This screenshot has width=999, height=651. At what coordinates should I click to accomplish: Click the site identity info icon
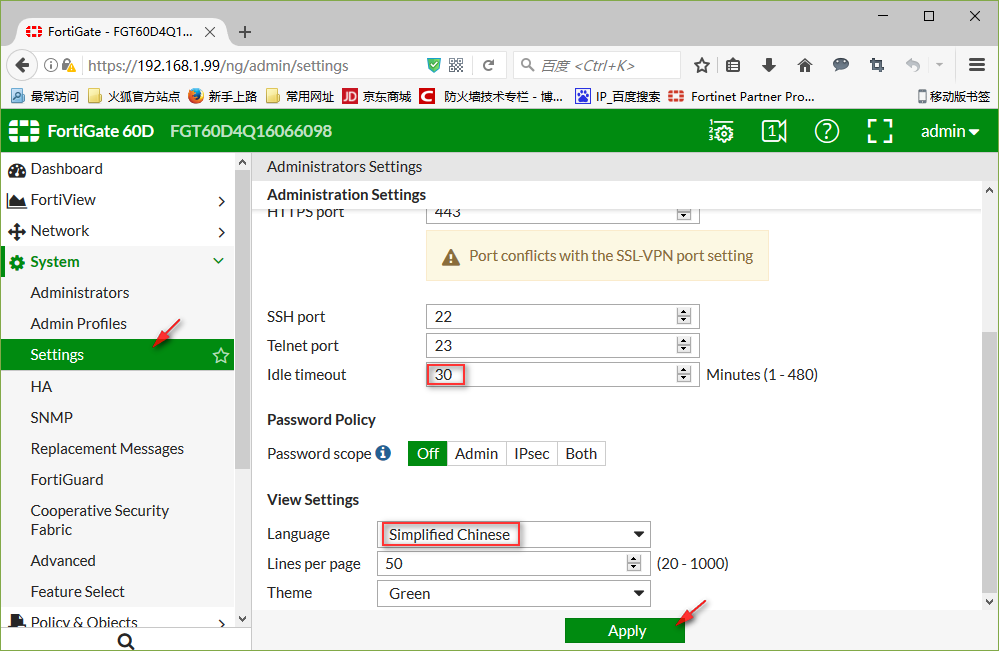point(51,65)
